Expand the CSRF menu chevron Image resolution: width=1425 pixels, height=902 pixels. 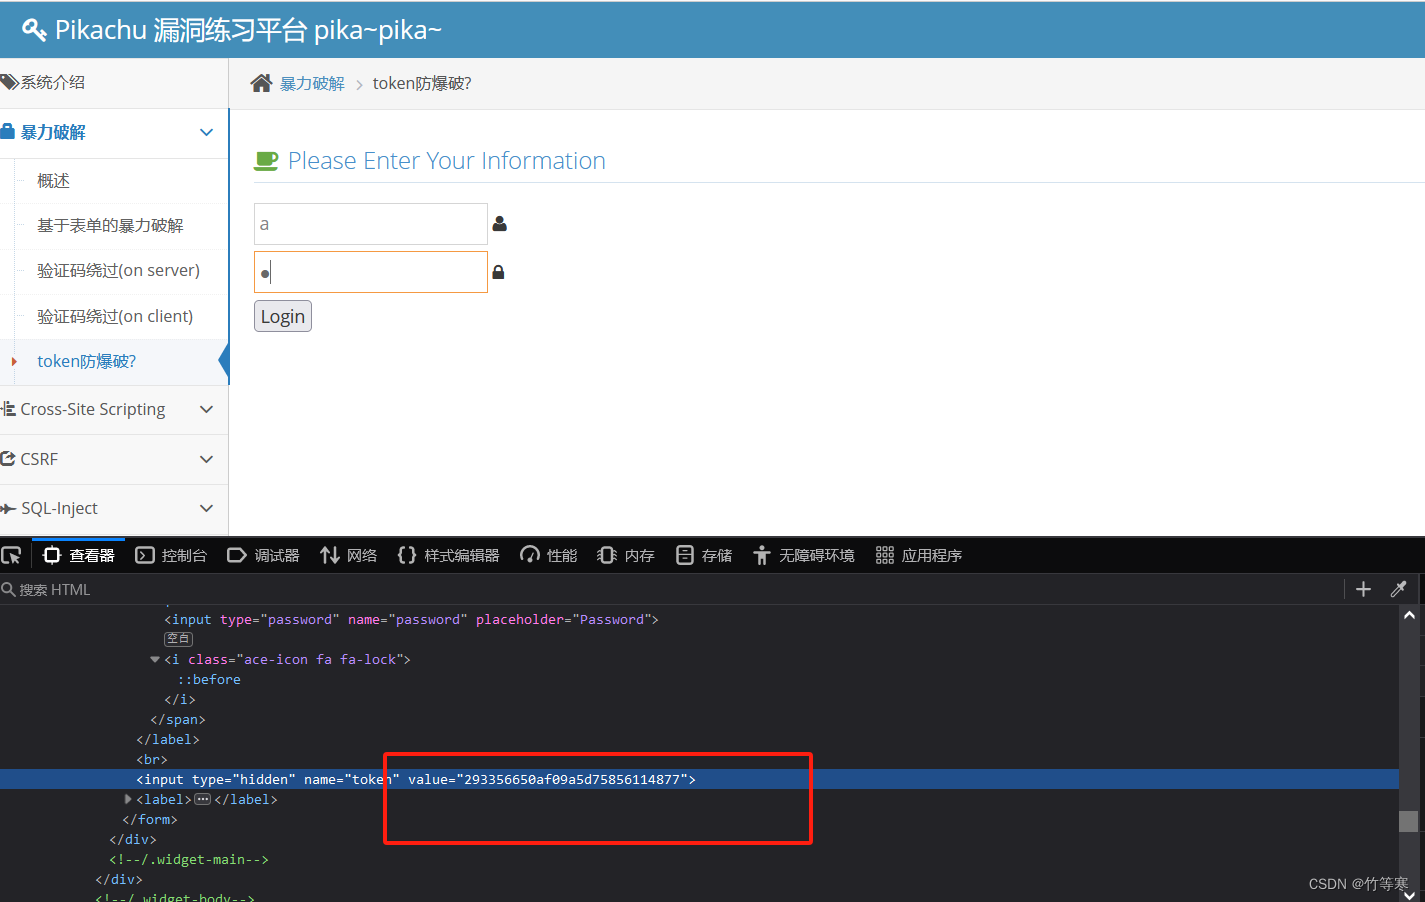[x=206, y=459]
